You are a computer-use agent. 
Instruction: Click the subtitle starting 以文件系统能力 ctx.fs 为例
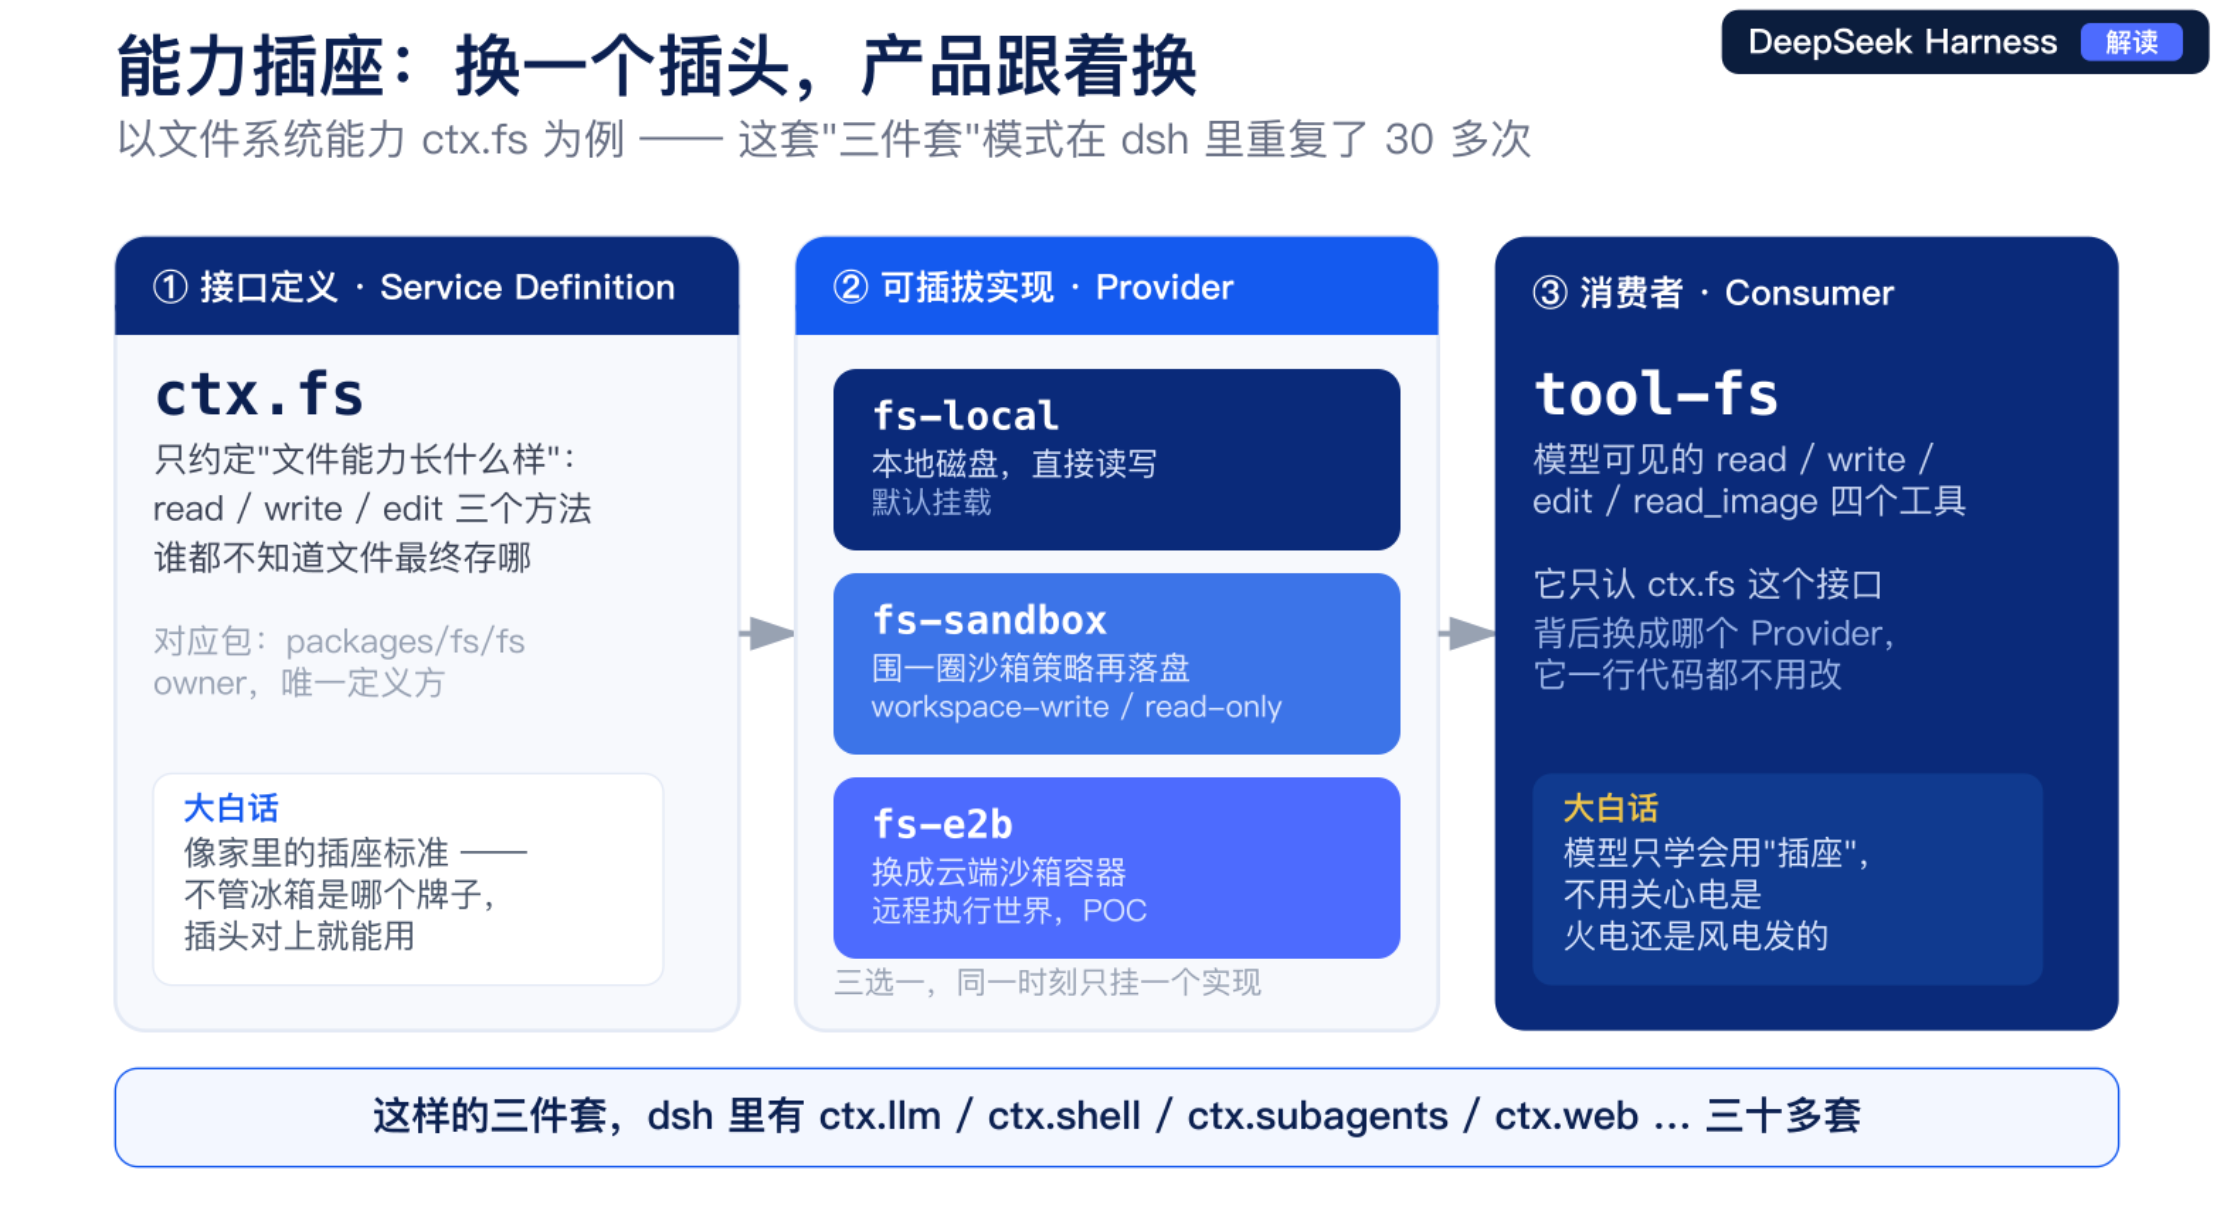825,139
